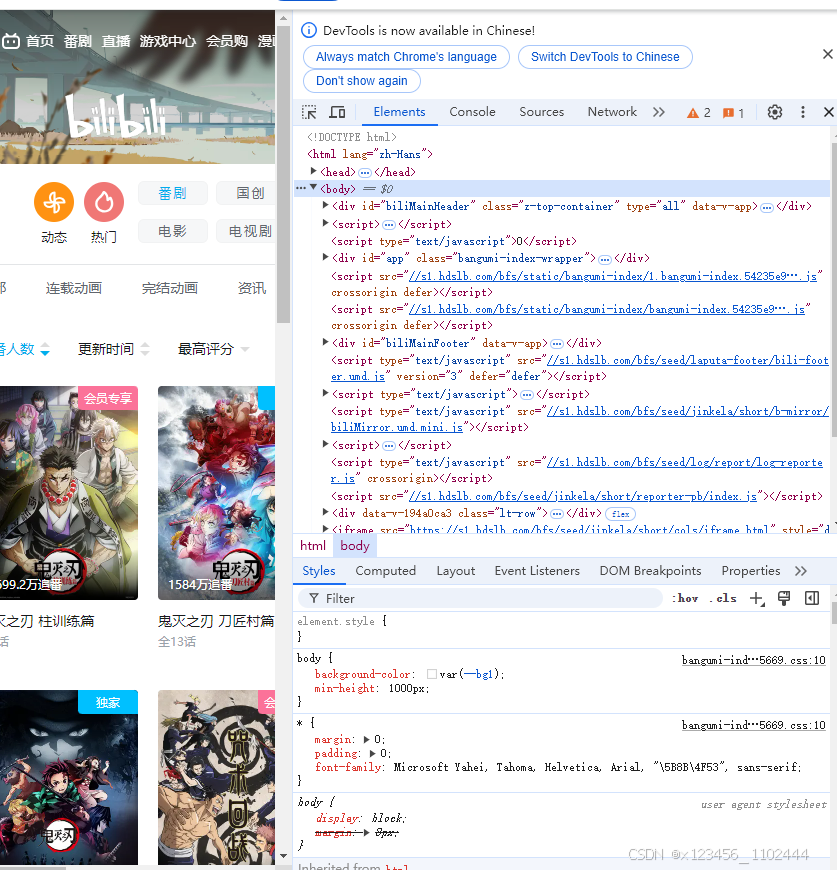Viewport: 837px width, 870px height.
Task: Click the 电影 category button
Action: tap(173, 231)
